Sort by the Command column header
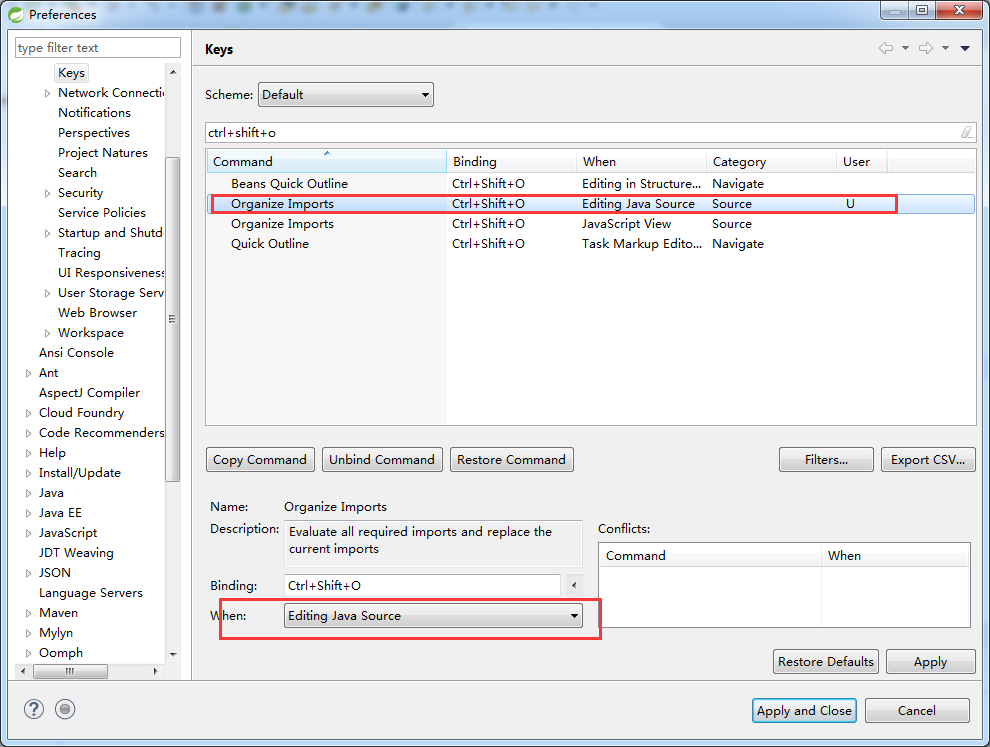Viewport: 990px width, 747px height. point(326,162)
